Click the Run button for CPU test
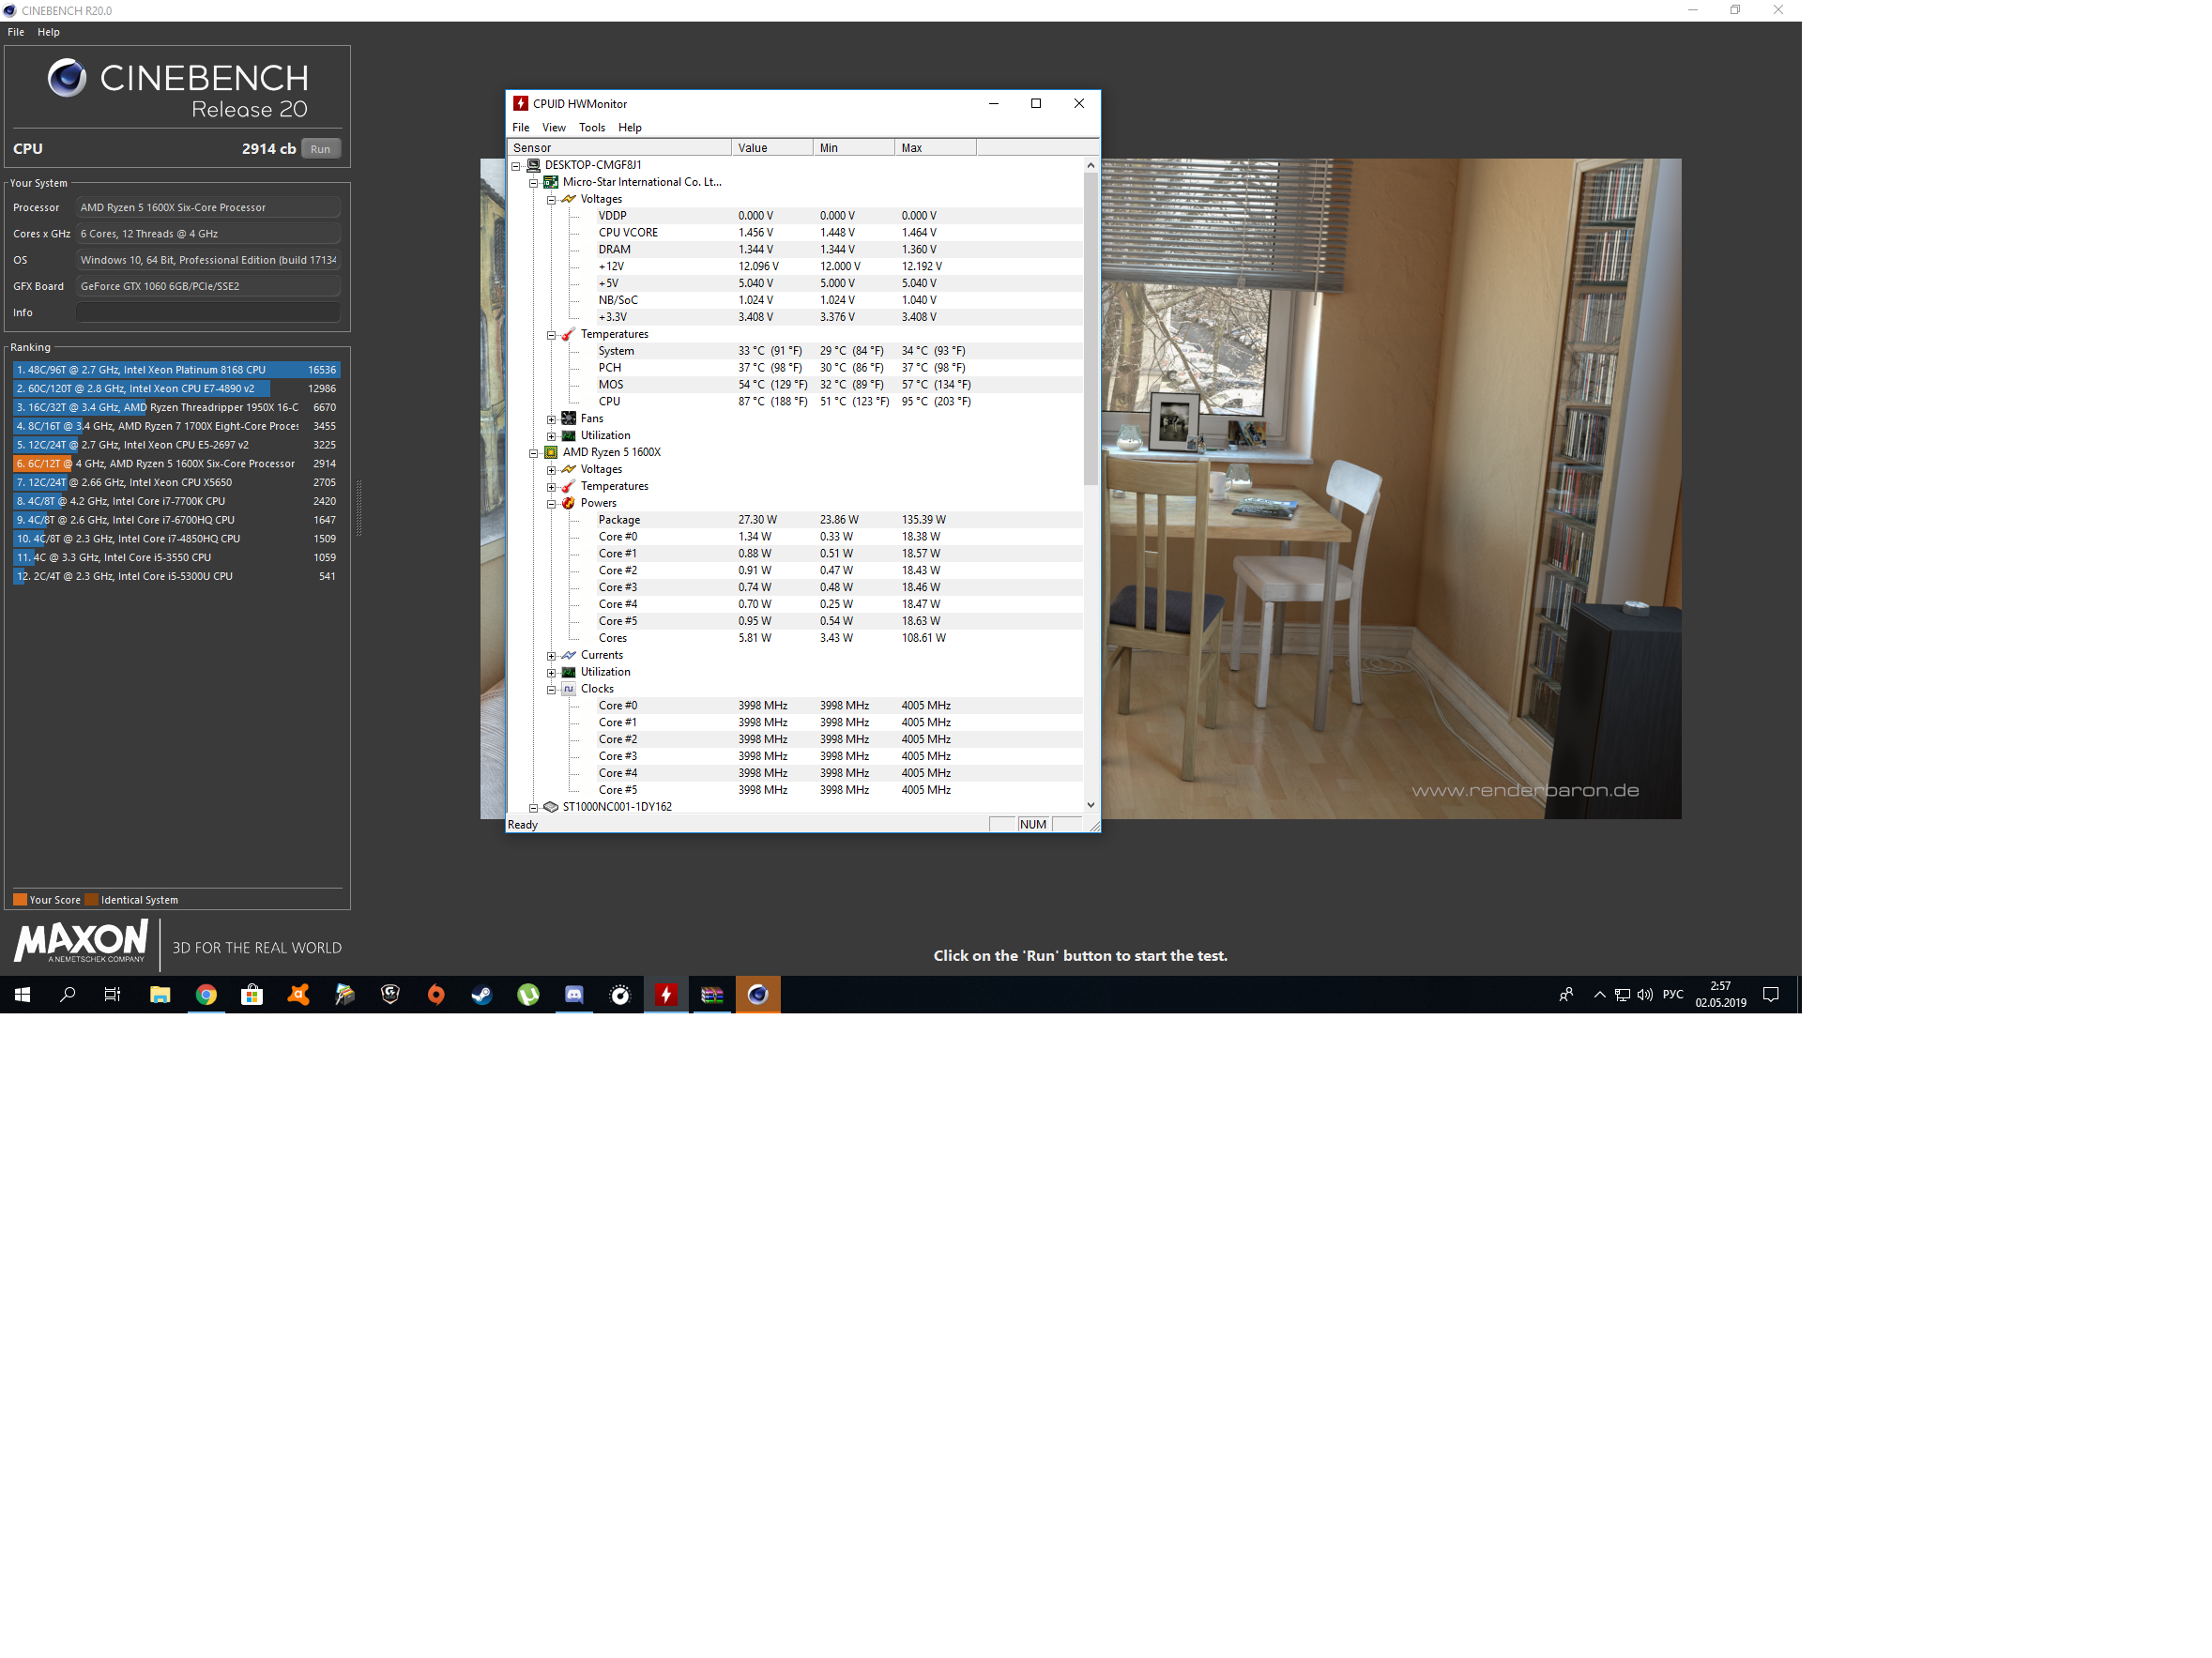 click(x=320, y=149)
